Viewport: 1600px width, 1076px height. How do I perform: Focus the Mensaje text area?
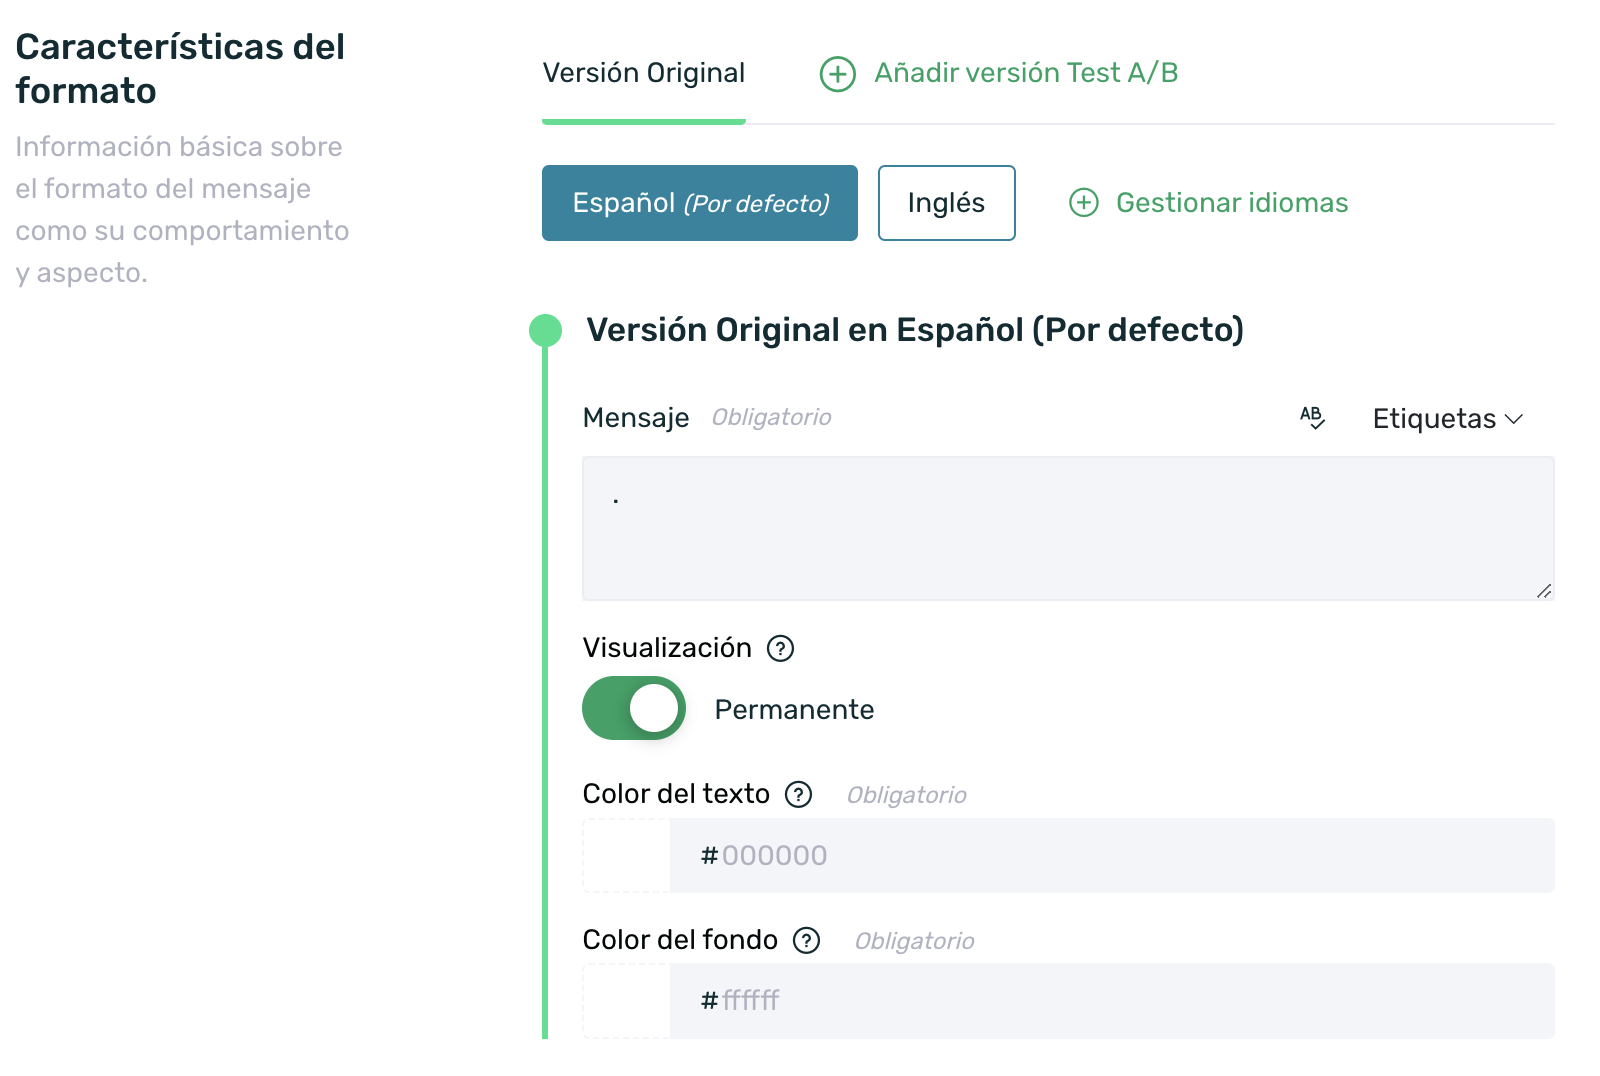coord(1068,528)
